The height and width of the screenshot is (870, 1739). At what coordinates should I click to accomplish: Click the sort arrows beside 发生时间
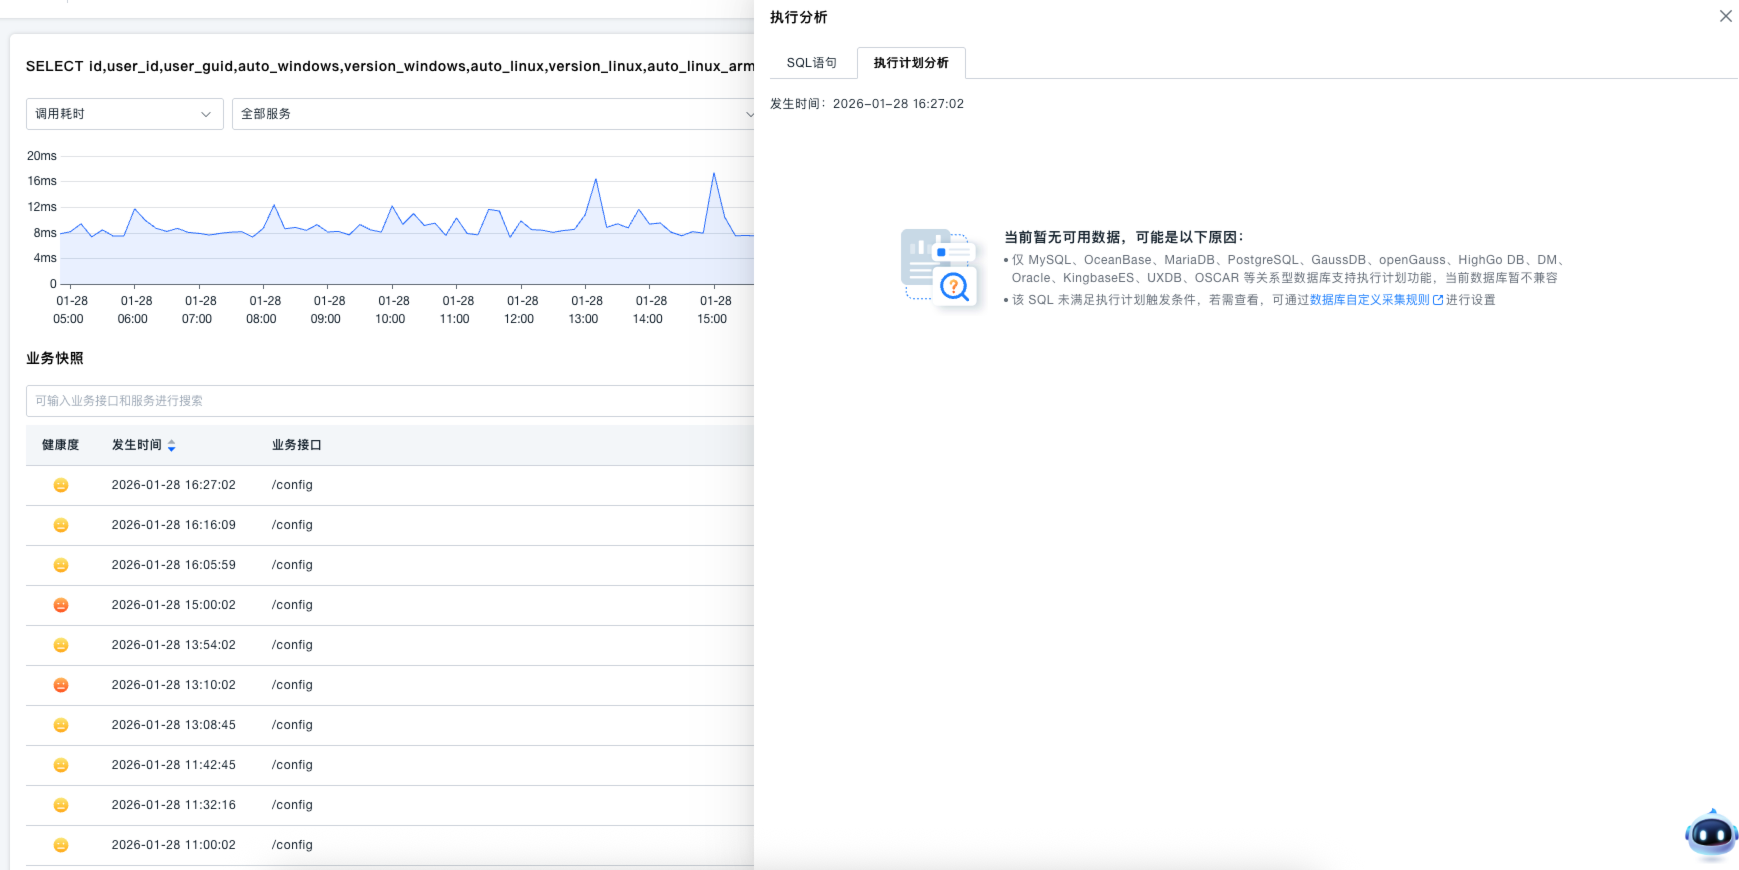(171, 446)
